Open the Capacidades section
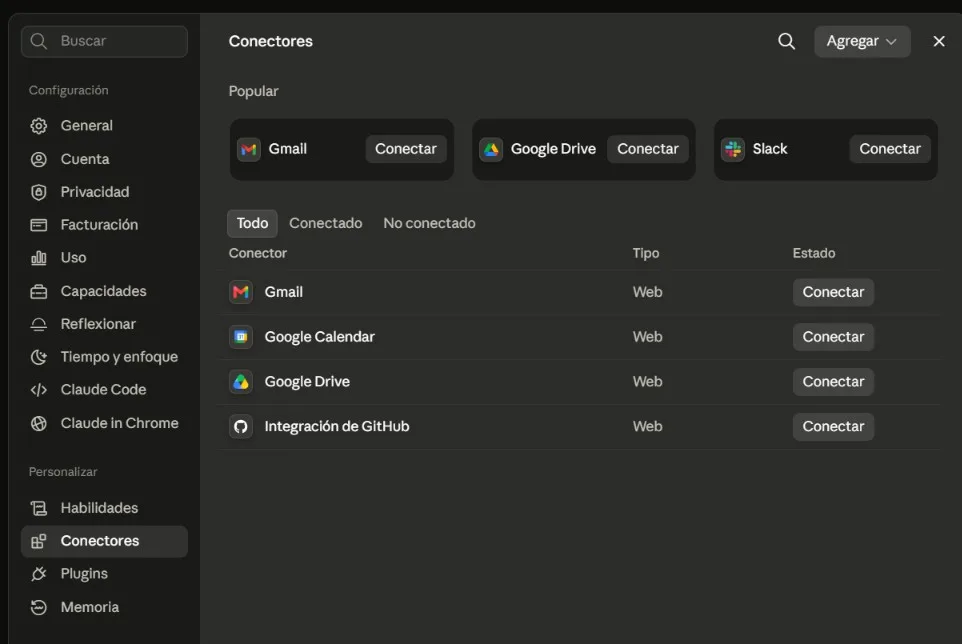Screen dimensions: 962x644 click(104, 291)
